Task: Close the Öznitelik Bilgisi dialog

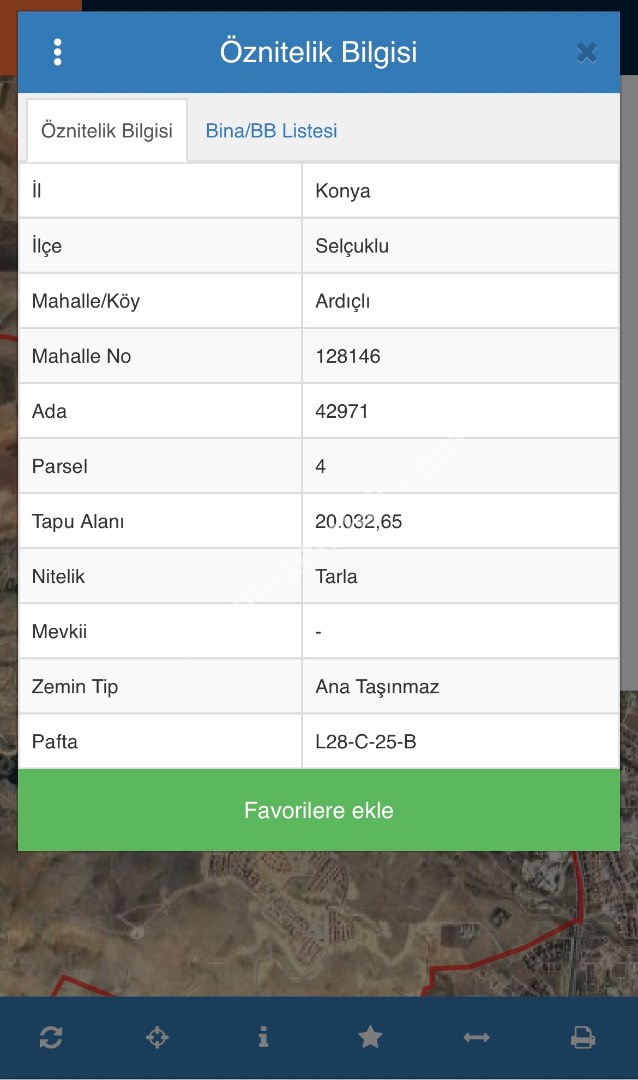Action: pyautogui.click(x=587, y=52)
